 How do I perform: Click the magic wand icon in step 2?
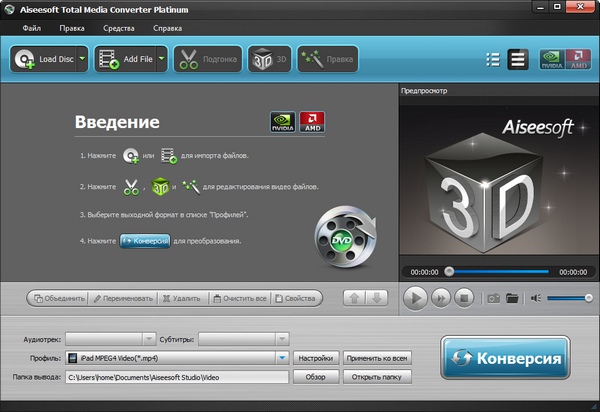191,187
